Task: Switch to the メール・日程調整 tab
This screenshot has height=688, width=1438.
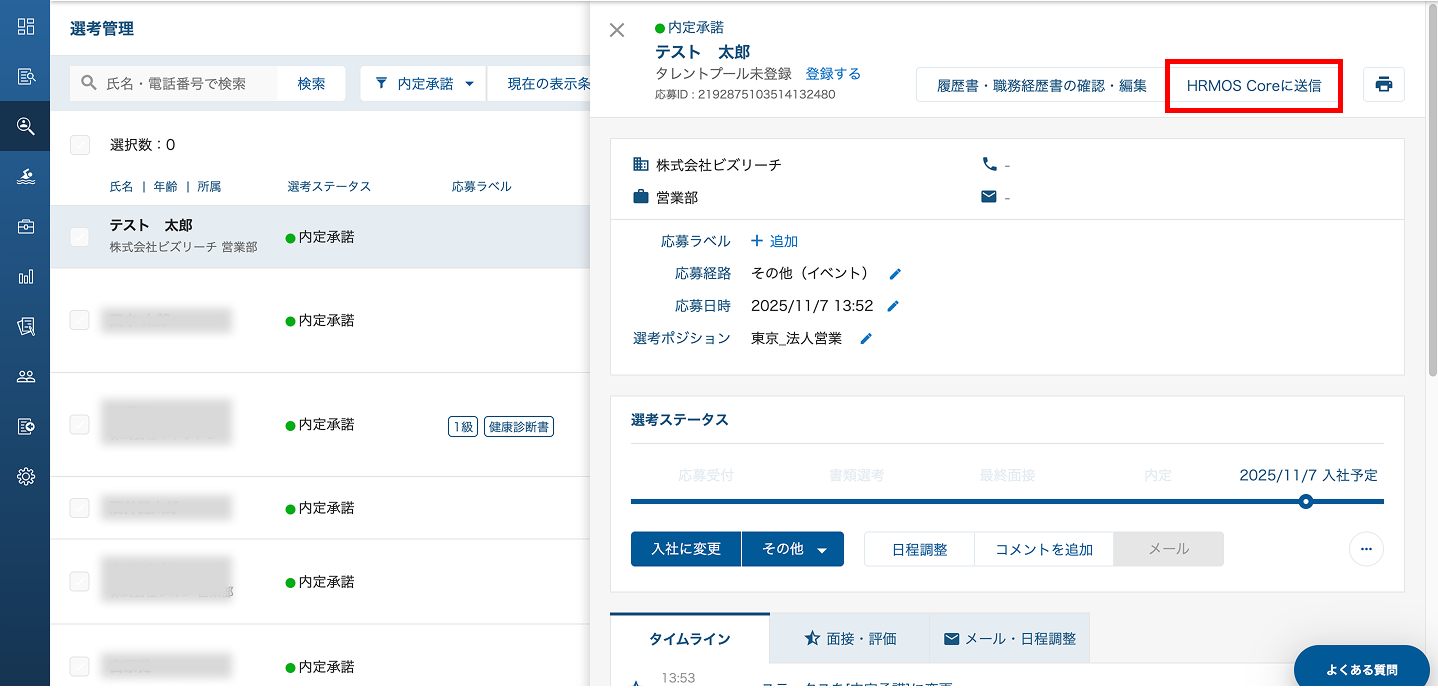Action: click(1010, 638)
